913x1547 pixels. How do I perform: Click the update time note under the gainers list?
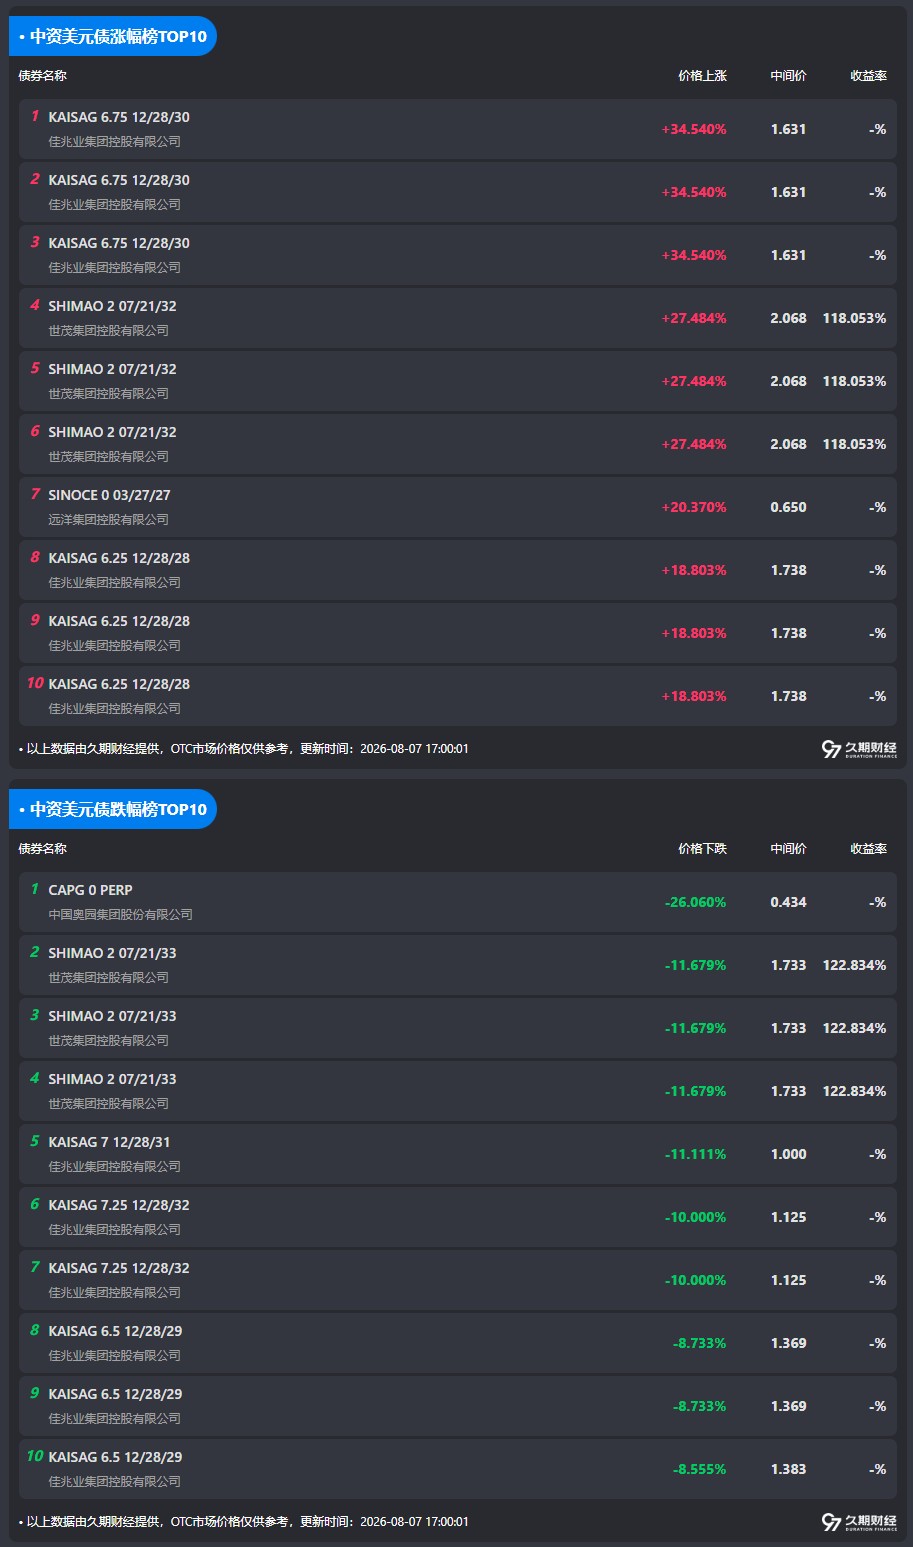coord(243,749)
